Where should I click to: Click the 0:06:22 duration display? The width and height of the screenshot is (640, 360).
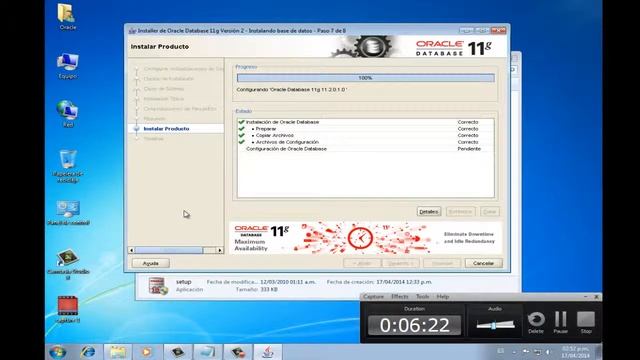coord(415,325)
